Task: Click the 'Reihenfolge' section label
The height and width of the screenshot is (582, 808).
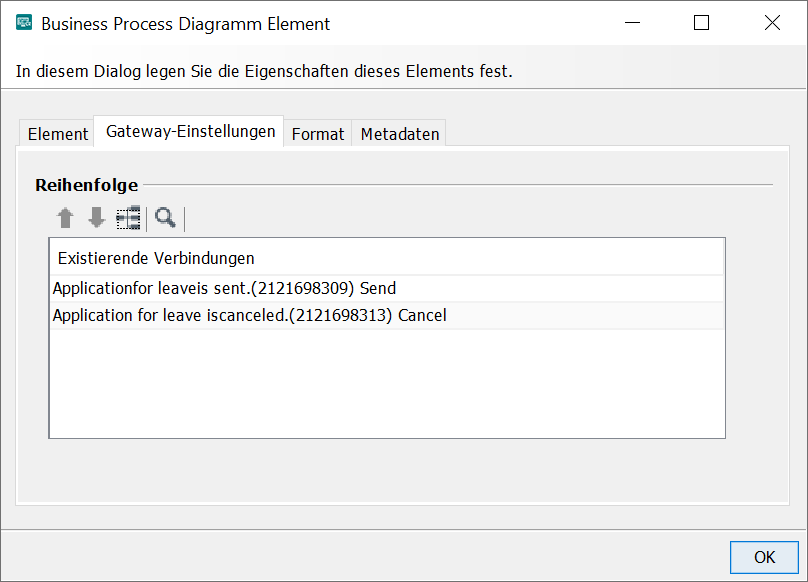Action: [87, 185]
